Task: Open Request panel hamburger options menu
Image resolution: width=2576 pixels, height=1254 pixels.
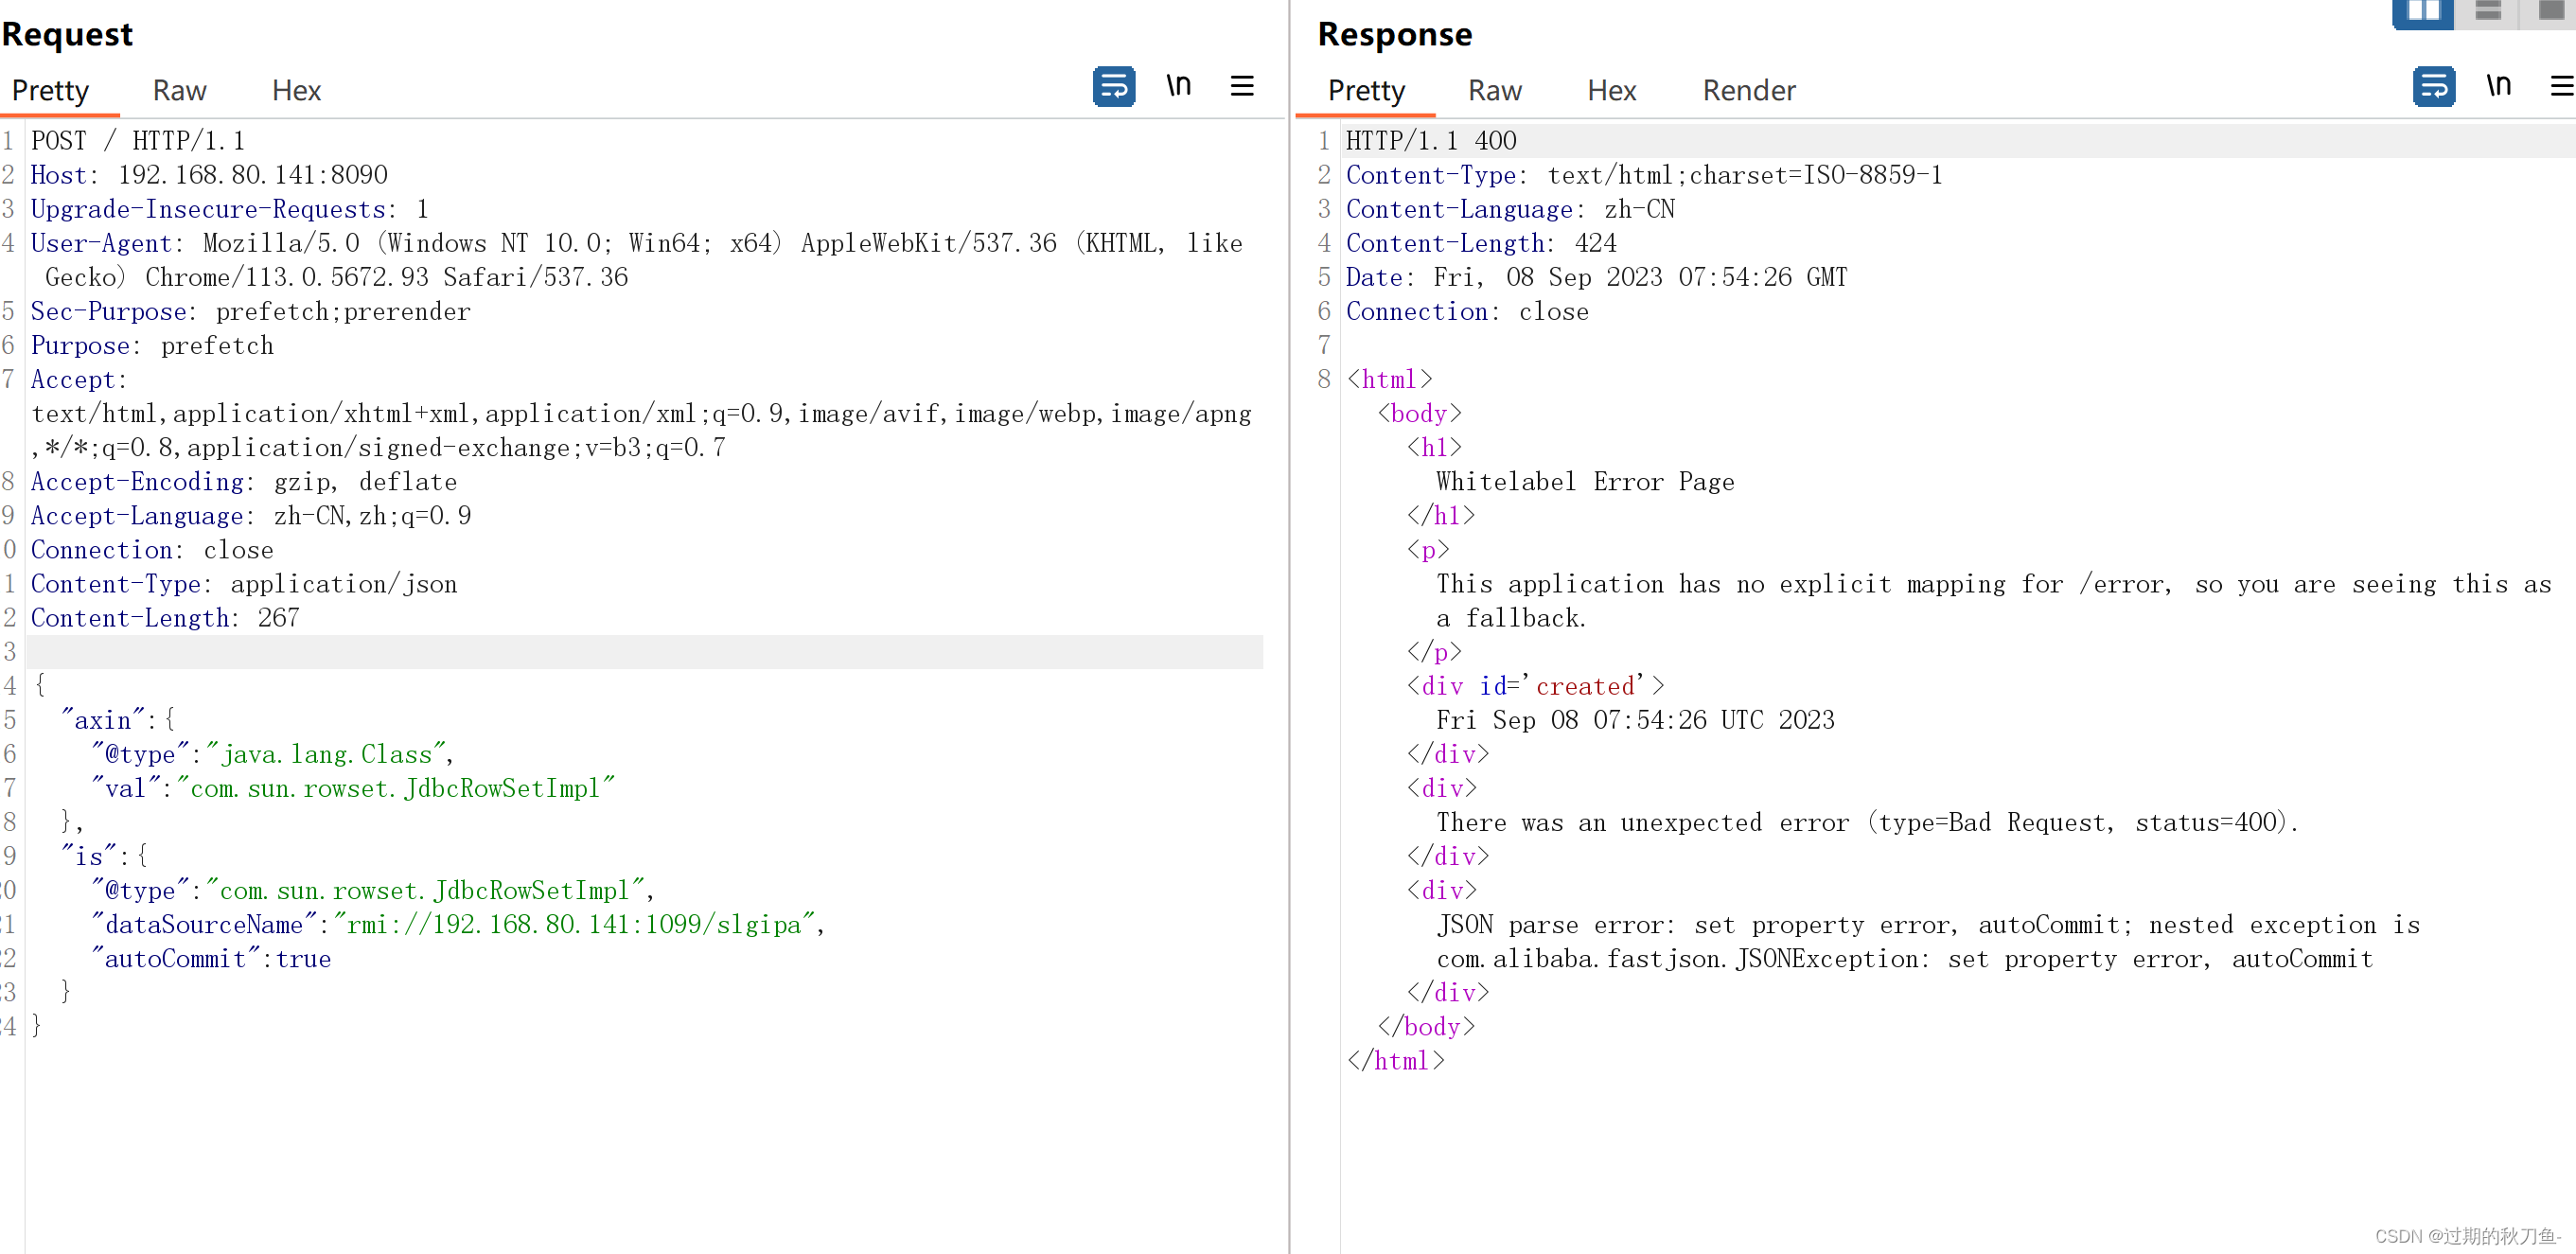Action: (1241, 87)
